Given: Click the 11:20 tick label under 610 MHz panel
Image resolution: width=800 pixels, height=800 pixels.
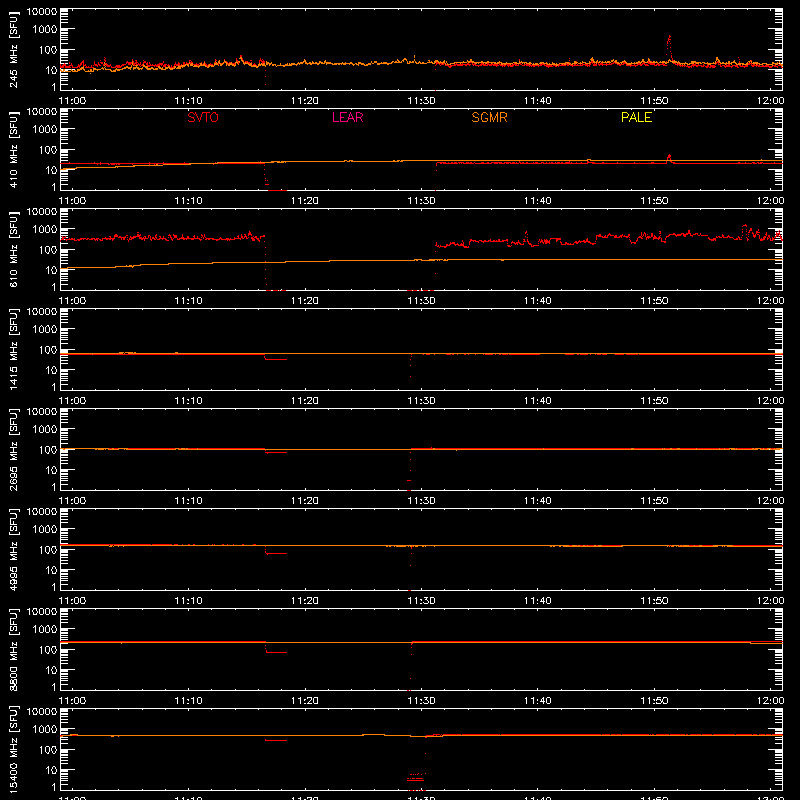Looking at the screenshot, I should click(305, 301).
